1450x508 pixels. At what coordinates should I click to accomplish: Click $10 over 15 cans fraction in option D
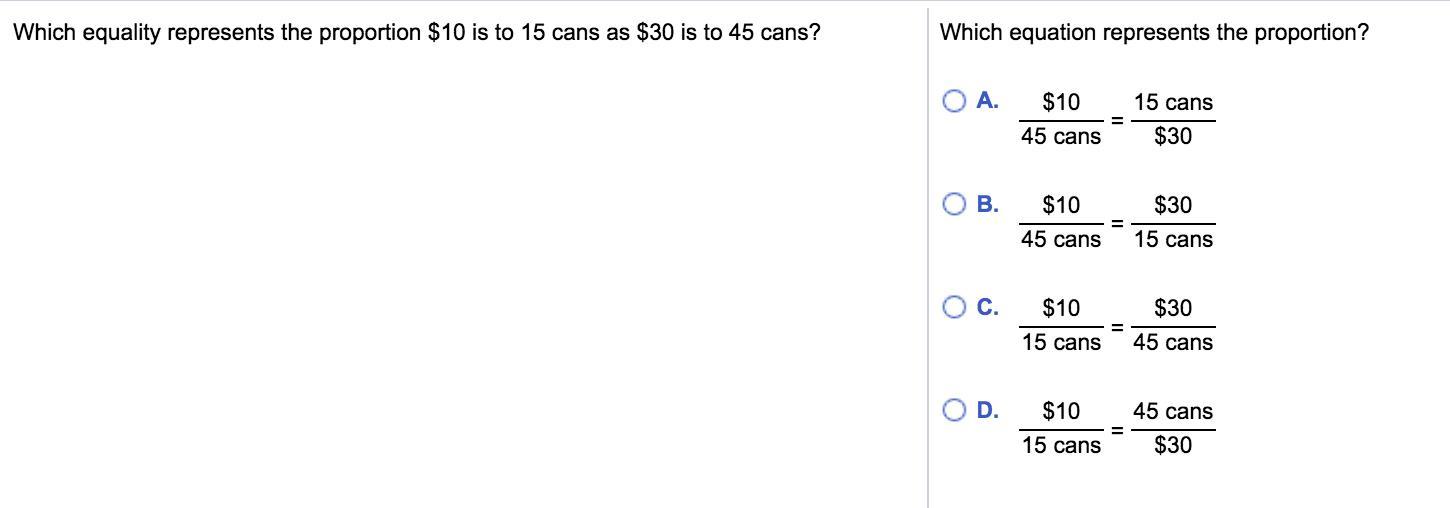coord(1061,428)
